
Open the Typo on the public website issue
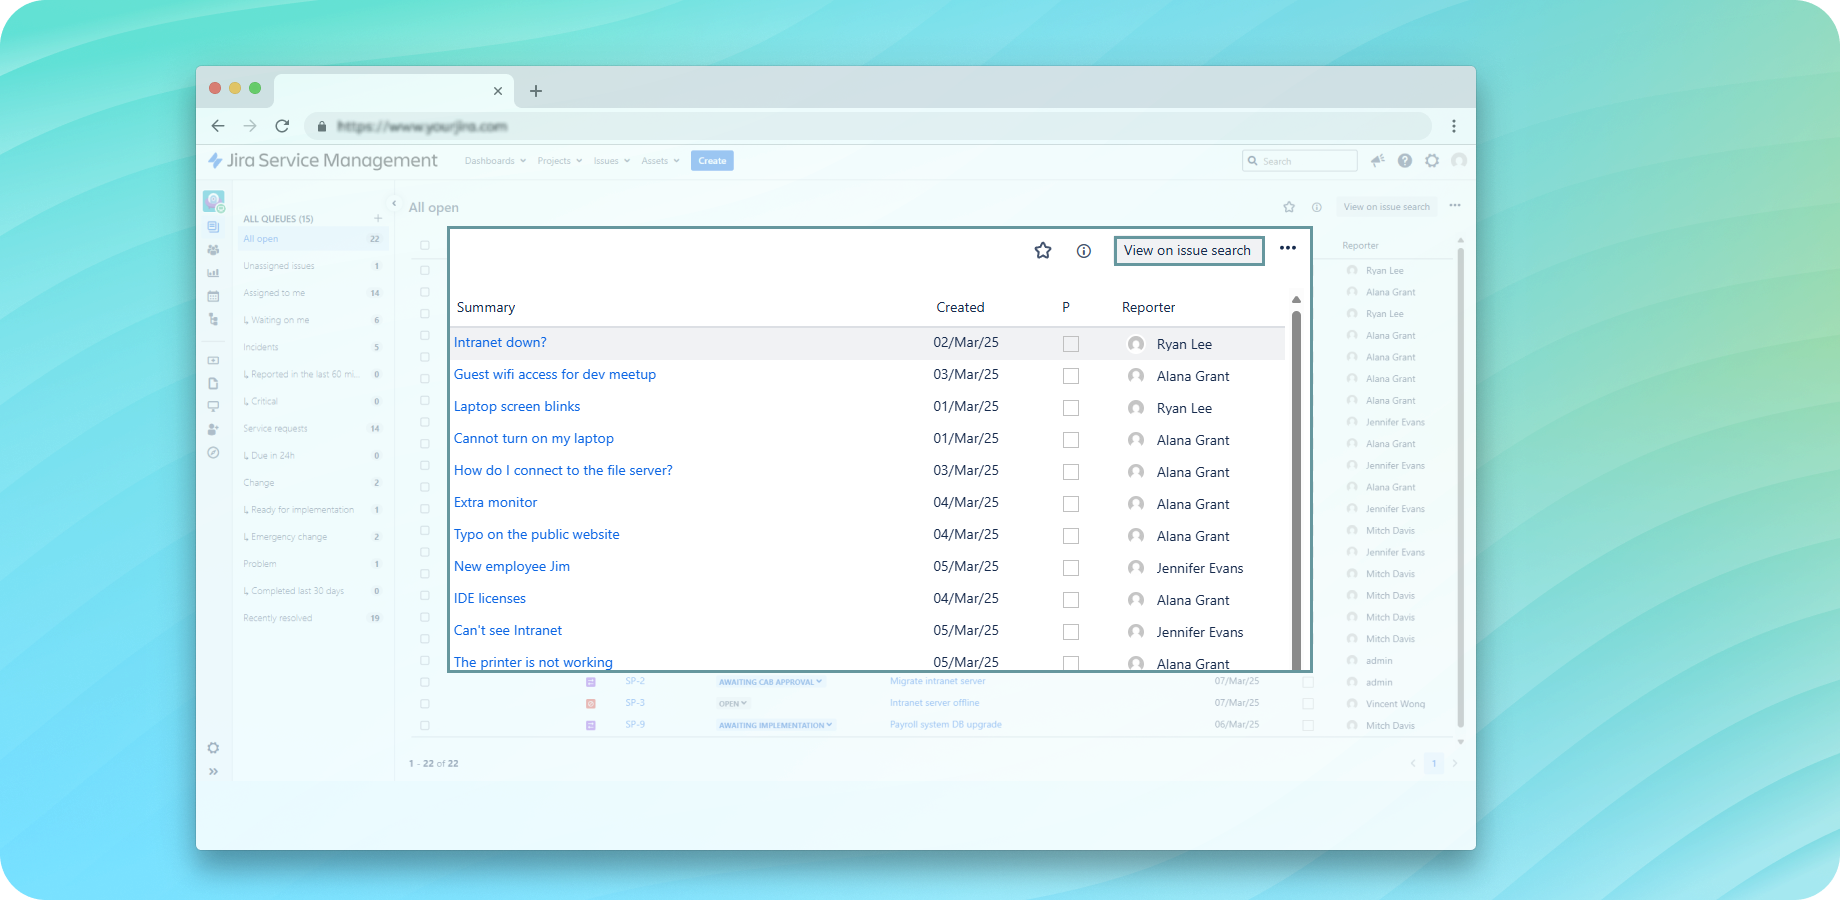[x=537, y=535]
